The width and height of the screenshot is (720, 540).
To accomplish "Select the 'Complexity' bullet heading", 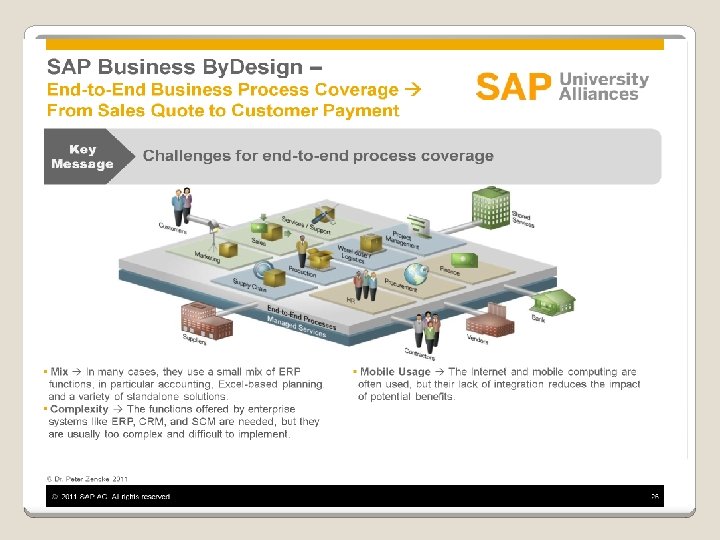I will click(x=79, y=409).
